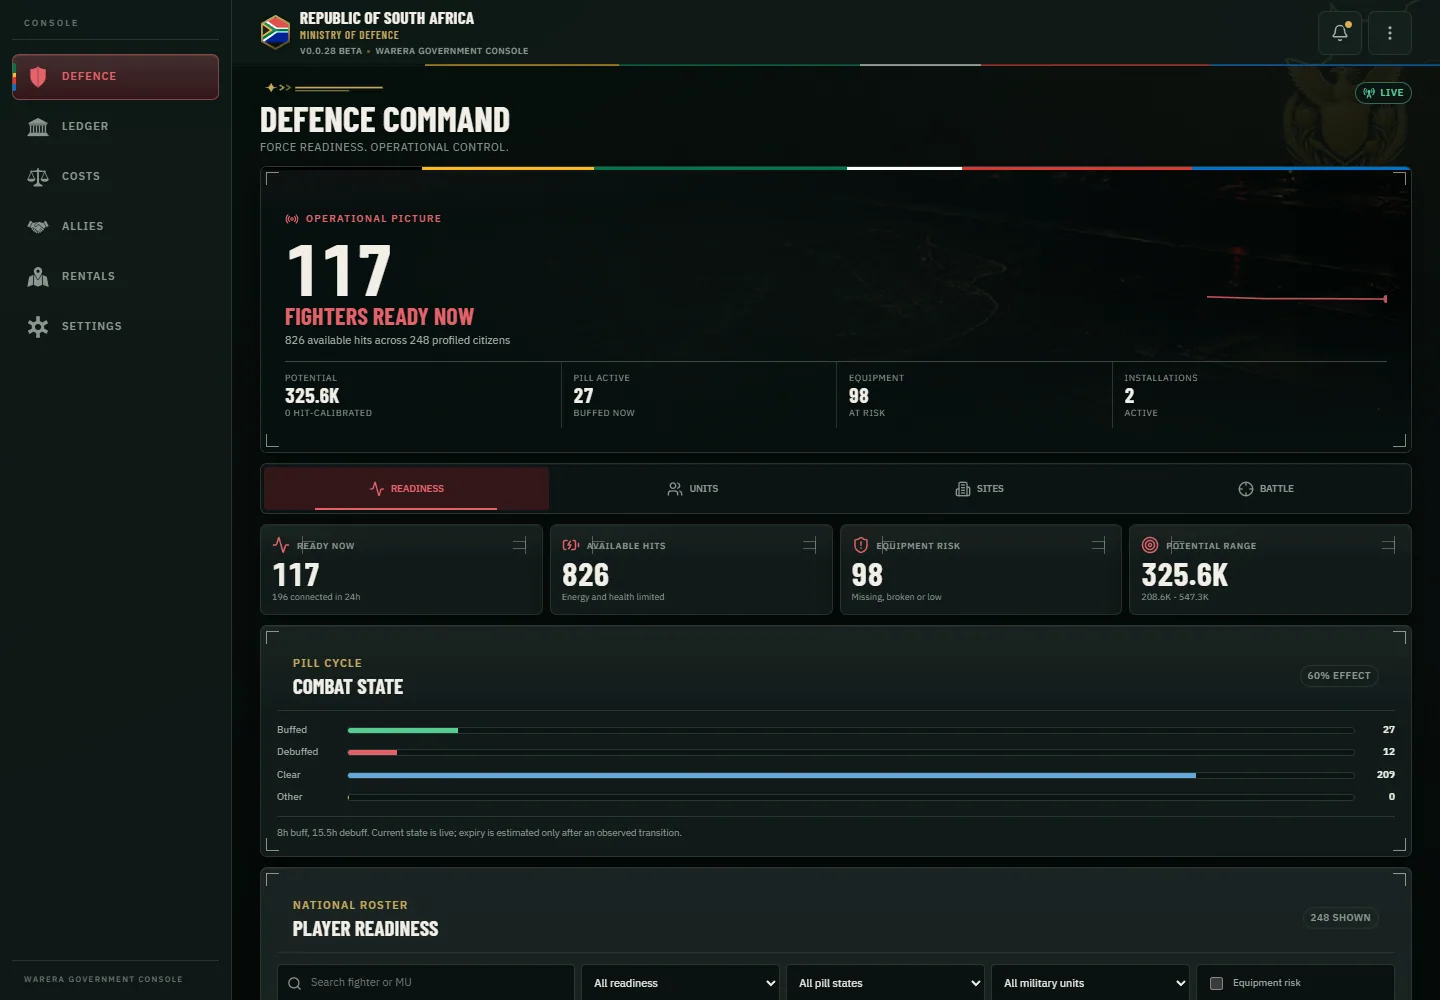Click the shield icon on Equipment Risk card
Screen dimensions: 1440x1000
click(x=861, y=545)
